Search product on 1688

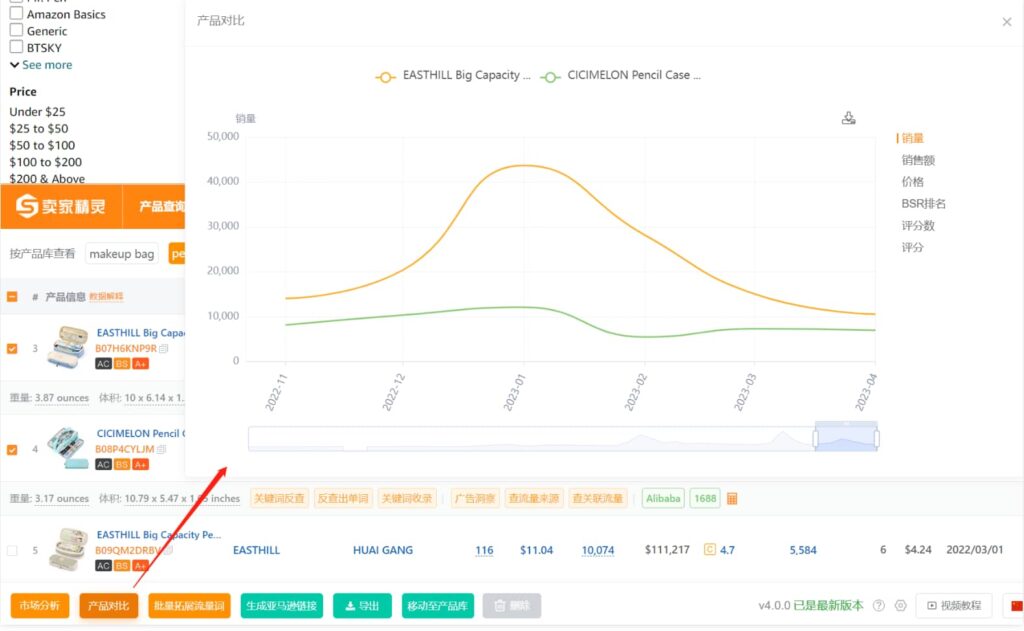[705, 498]
